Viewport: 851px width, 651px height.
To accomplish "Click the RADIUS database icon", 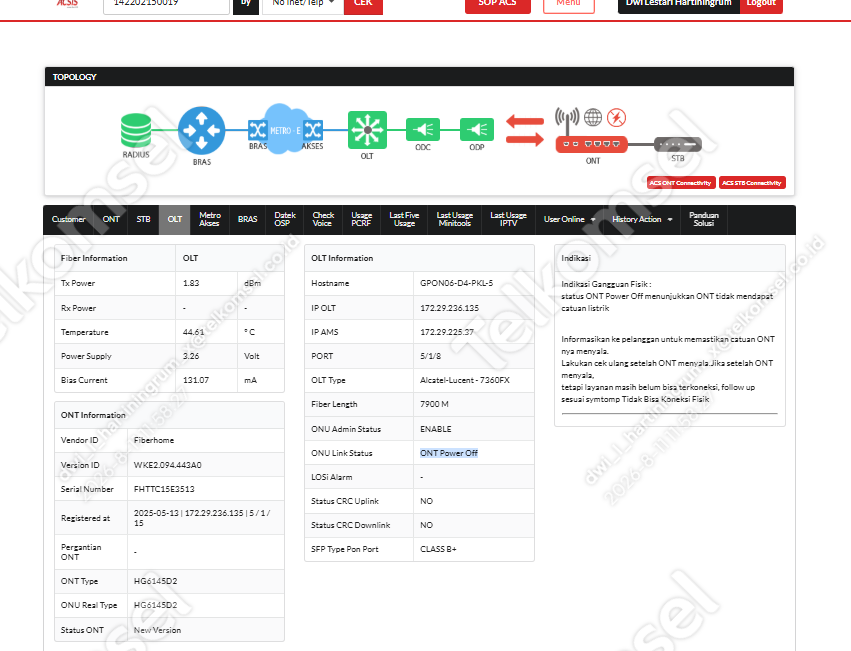I will [x=136, y=130].
